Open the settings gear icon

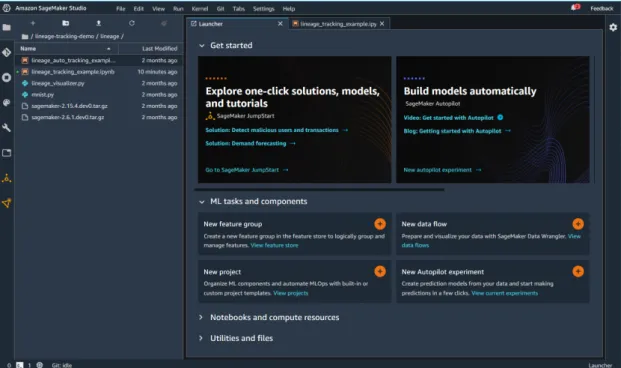coord(613,27)
